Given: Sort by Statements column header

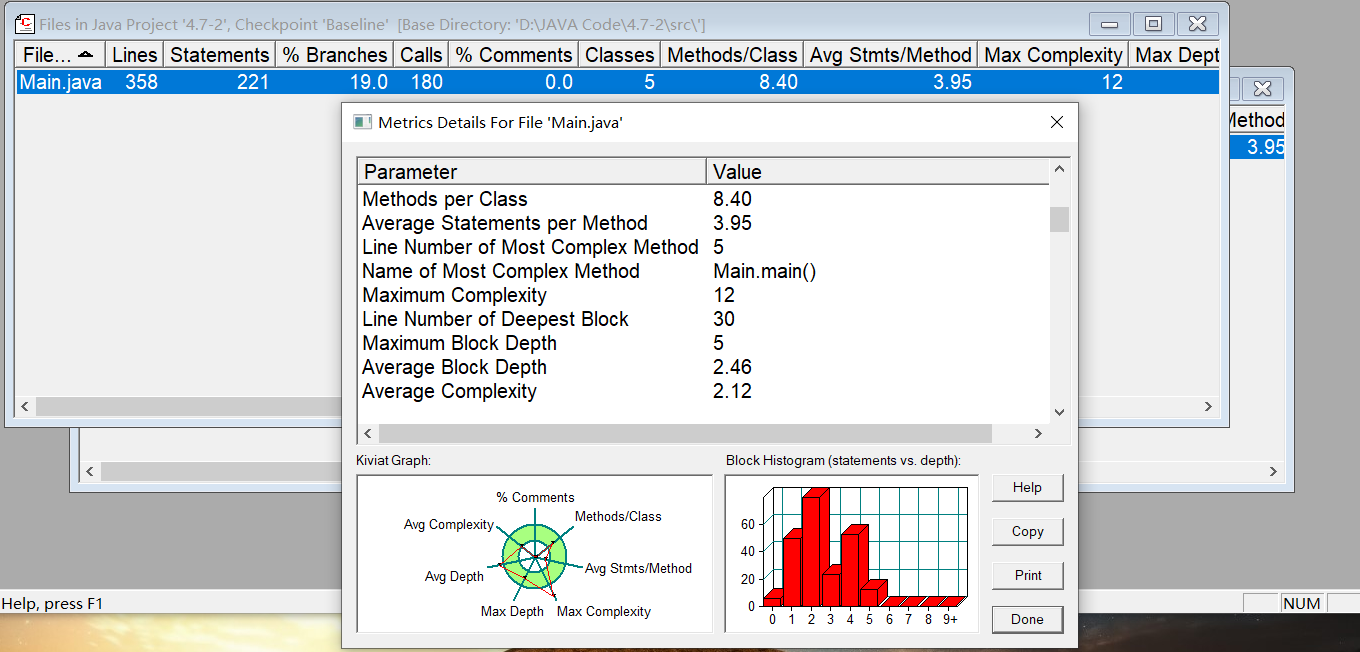Looking at the screenshot, I should pyautogui.click(x=219, y=55).
